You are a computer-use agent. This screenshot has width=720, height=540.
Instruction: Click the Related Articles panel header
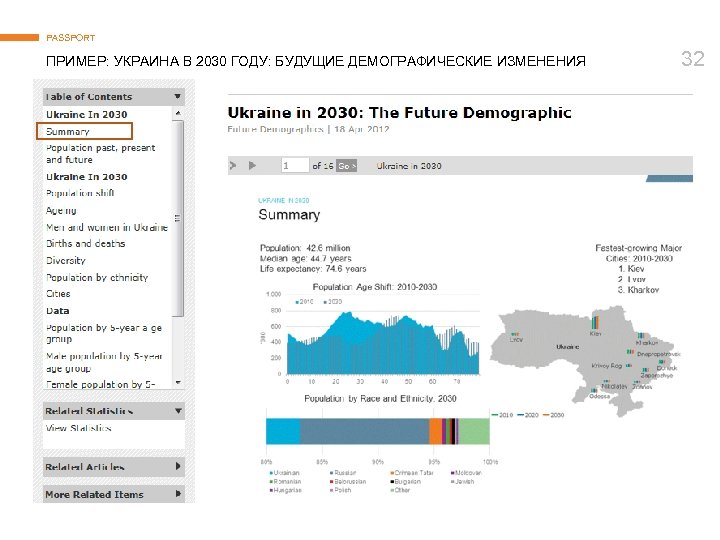point(113,467)
